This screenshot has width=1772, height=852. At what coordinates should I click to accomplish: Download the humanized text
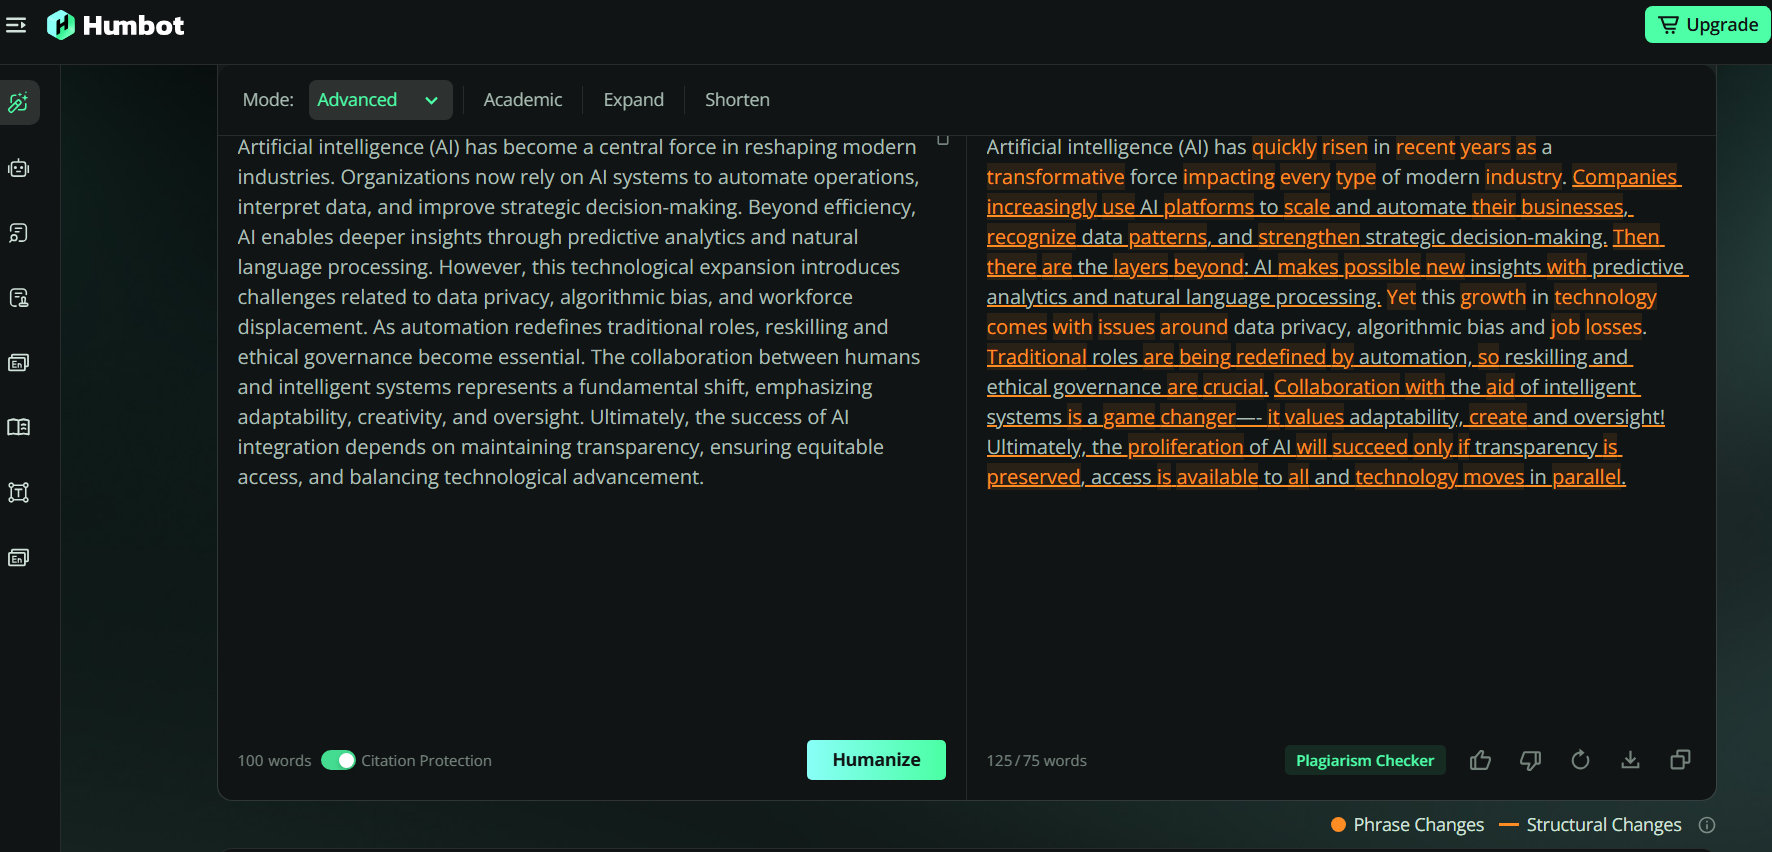1630,760
